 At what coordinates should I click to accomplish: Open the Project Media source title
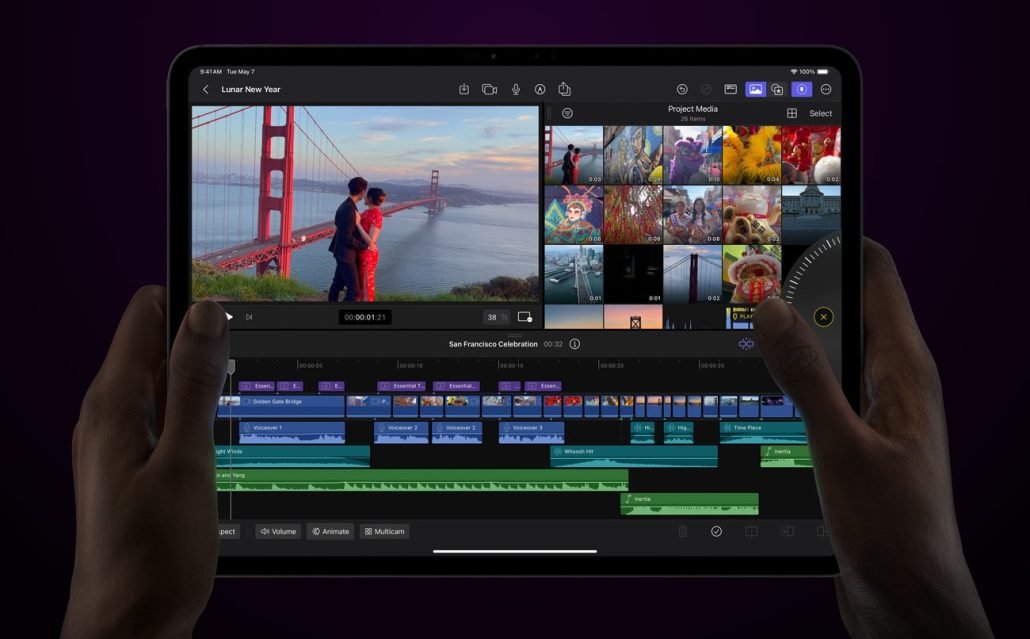(693, 109)
